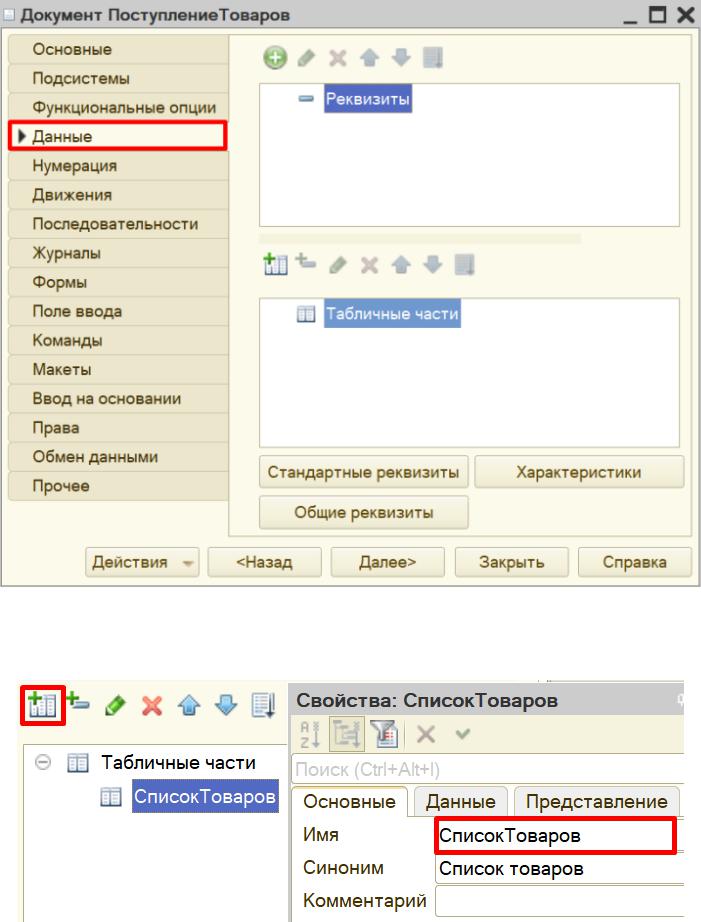Viewport: 701px width, 922px height.
Task: Open the Журналы section
Action: (x=119, y=253)
